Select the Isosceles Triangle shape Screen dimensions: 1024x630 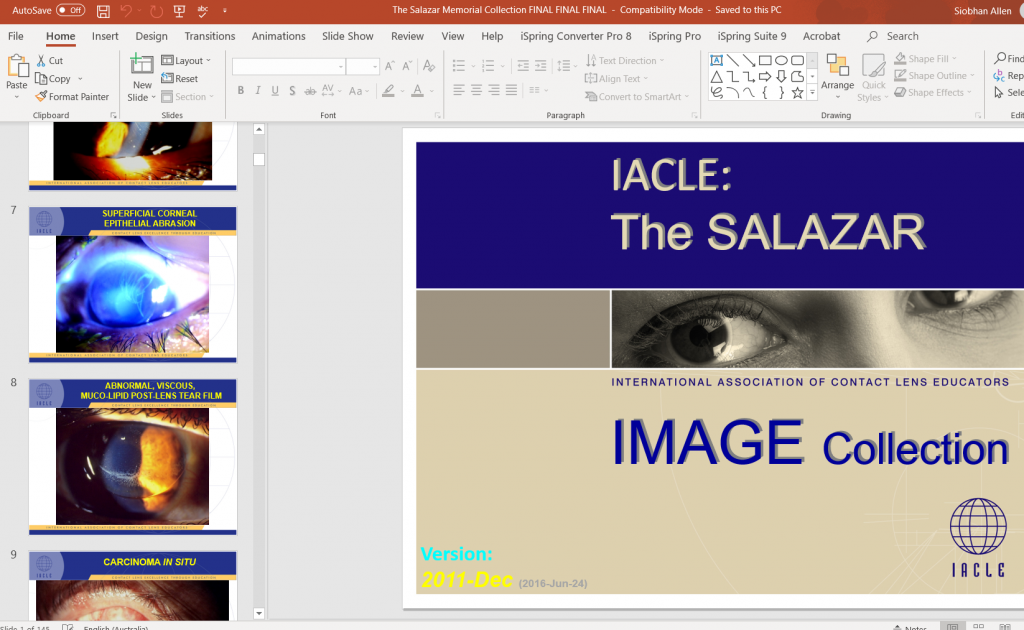pyautogui.click(x=716, y=77)
